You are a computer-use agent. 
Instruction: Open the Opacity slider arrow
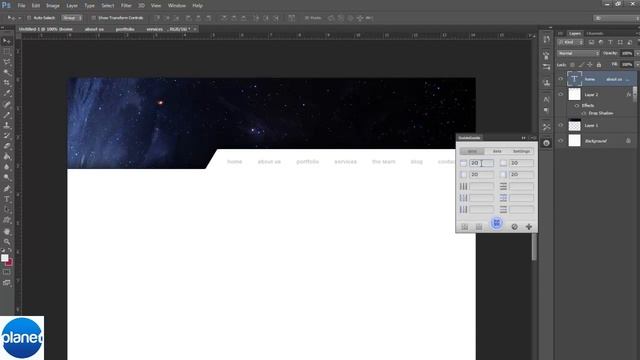(x=637, y=53)
